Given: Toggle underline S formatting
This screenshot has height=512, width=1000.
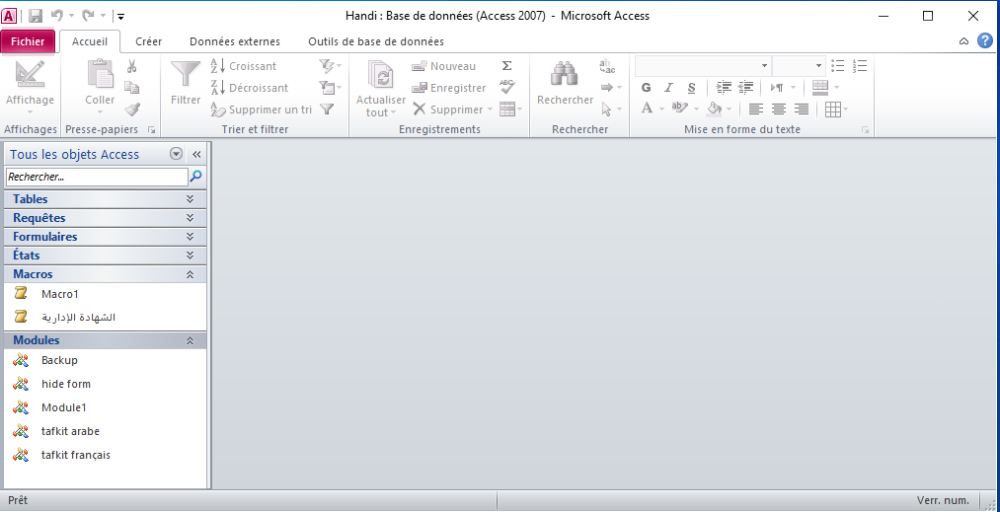Looking at the screenshot, I should tap(691, 87).
